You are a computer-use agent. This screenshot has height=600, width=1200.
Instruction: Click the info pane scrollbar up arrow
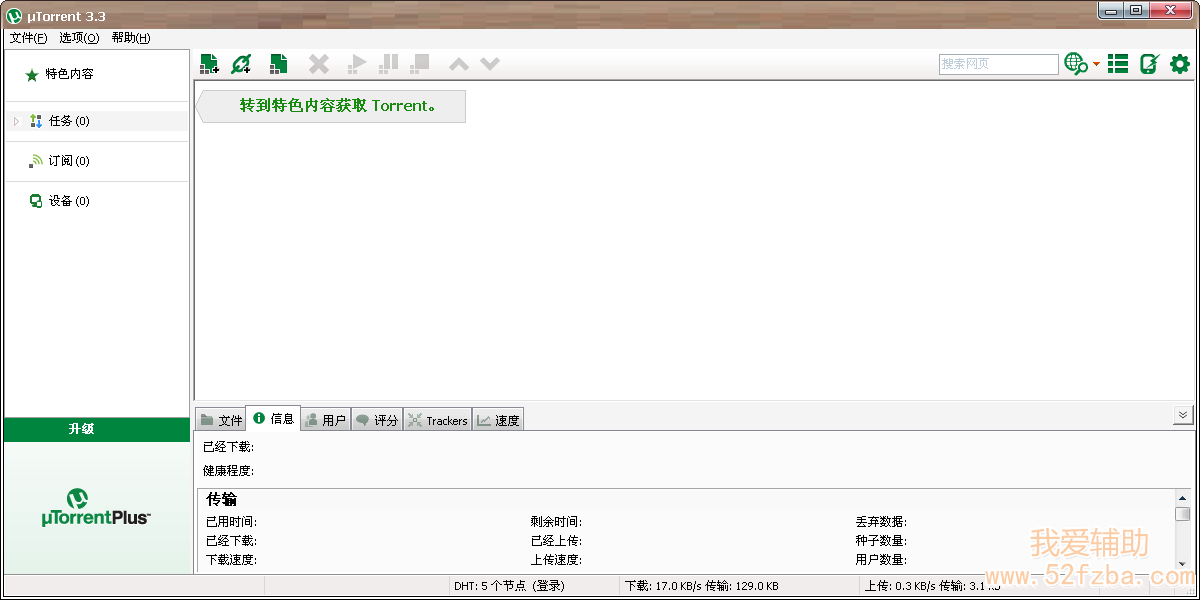click(1183, 497)
